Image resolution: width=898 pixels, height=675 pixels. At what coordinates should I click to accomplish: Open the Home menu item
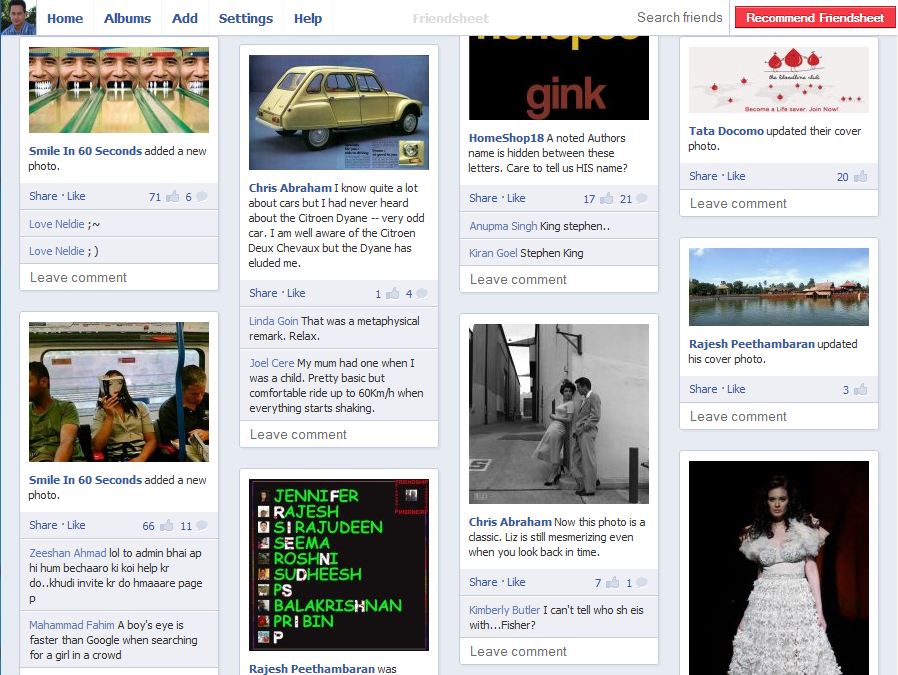pos(65,18)
